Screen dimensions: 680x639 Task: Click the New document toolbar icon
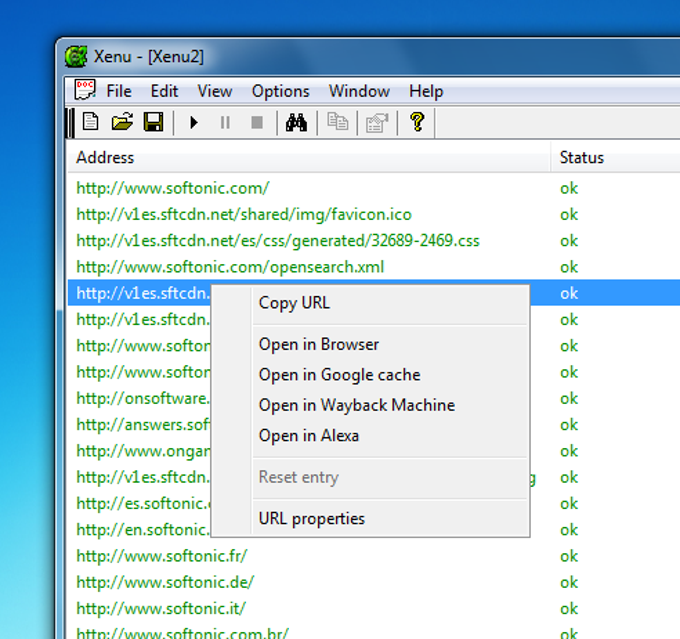tap(90, 122)
